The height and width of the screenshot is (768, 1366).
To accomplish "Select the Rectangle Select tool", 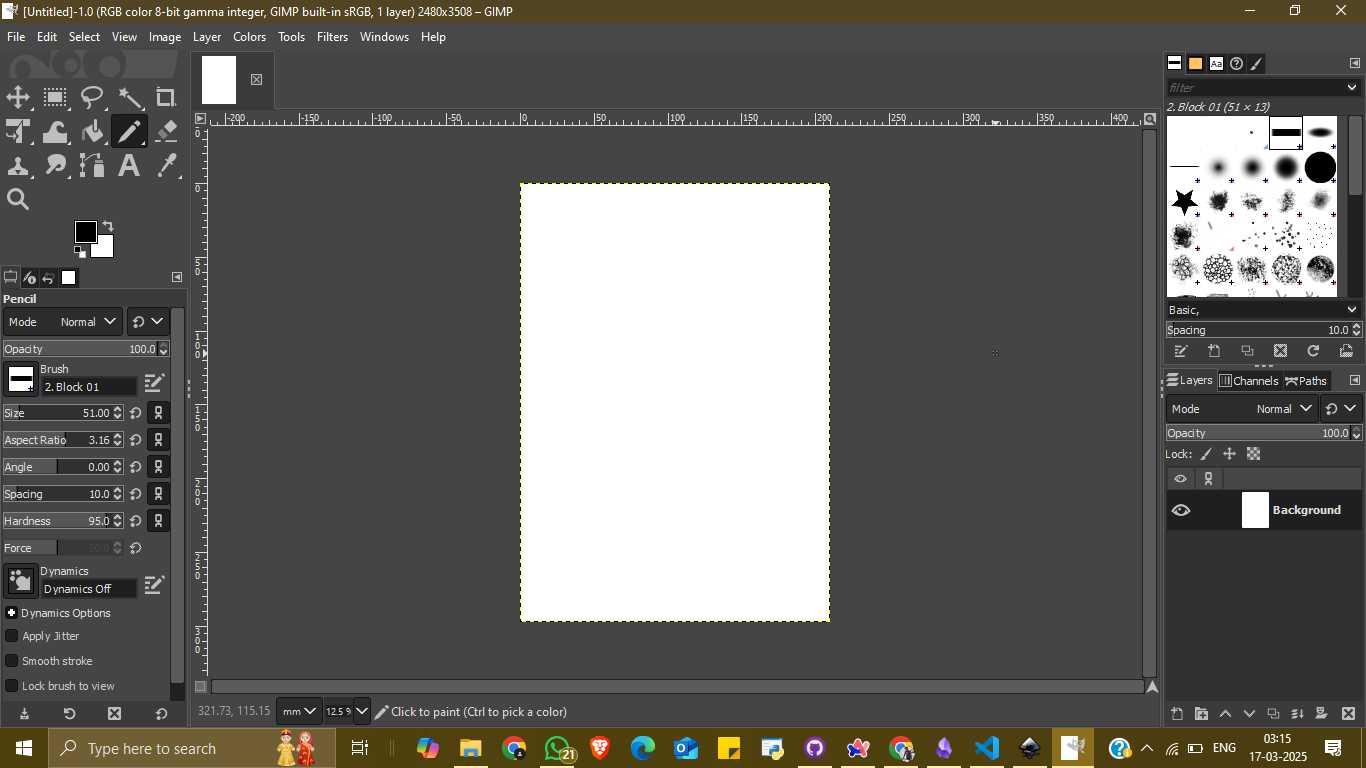I will click(55, 97).
